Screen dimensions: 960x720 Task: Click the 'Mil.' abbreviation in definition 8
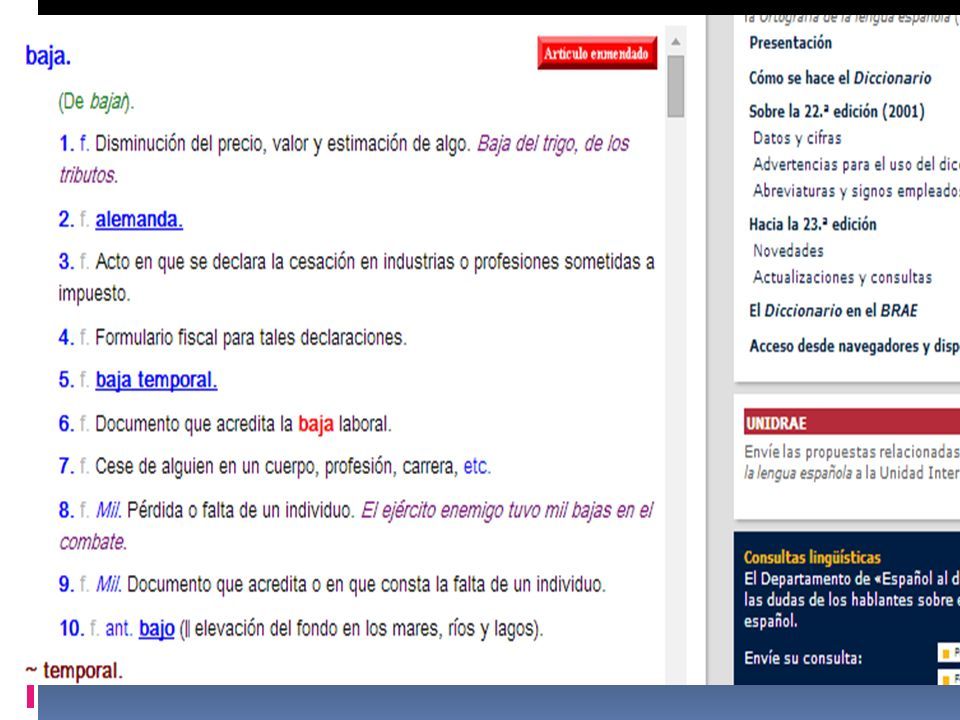108,509
